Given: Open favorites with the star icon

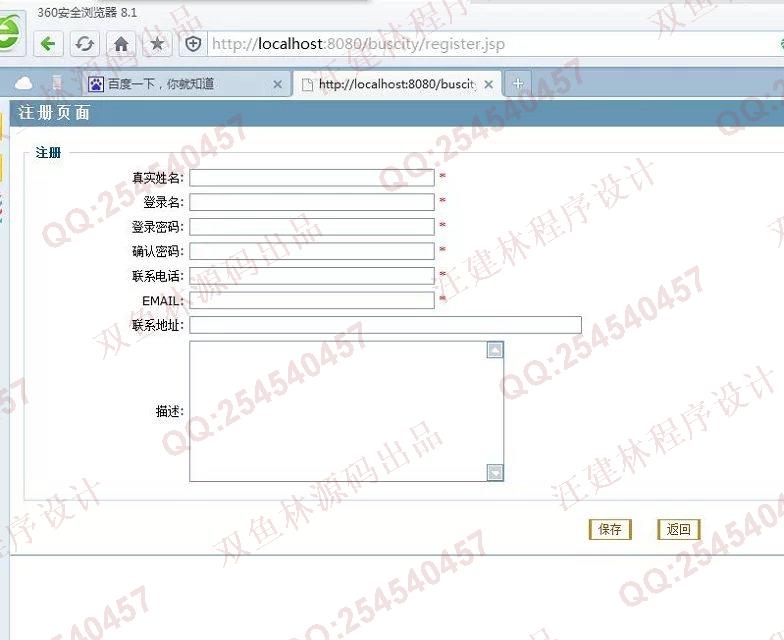Looking at the screenshot, I should 157,44.
